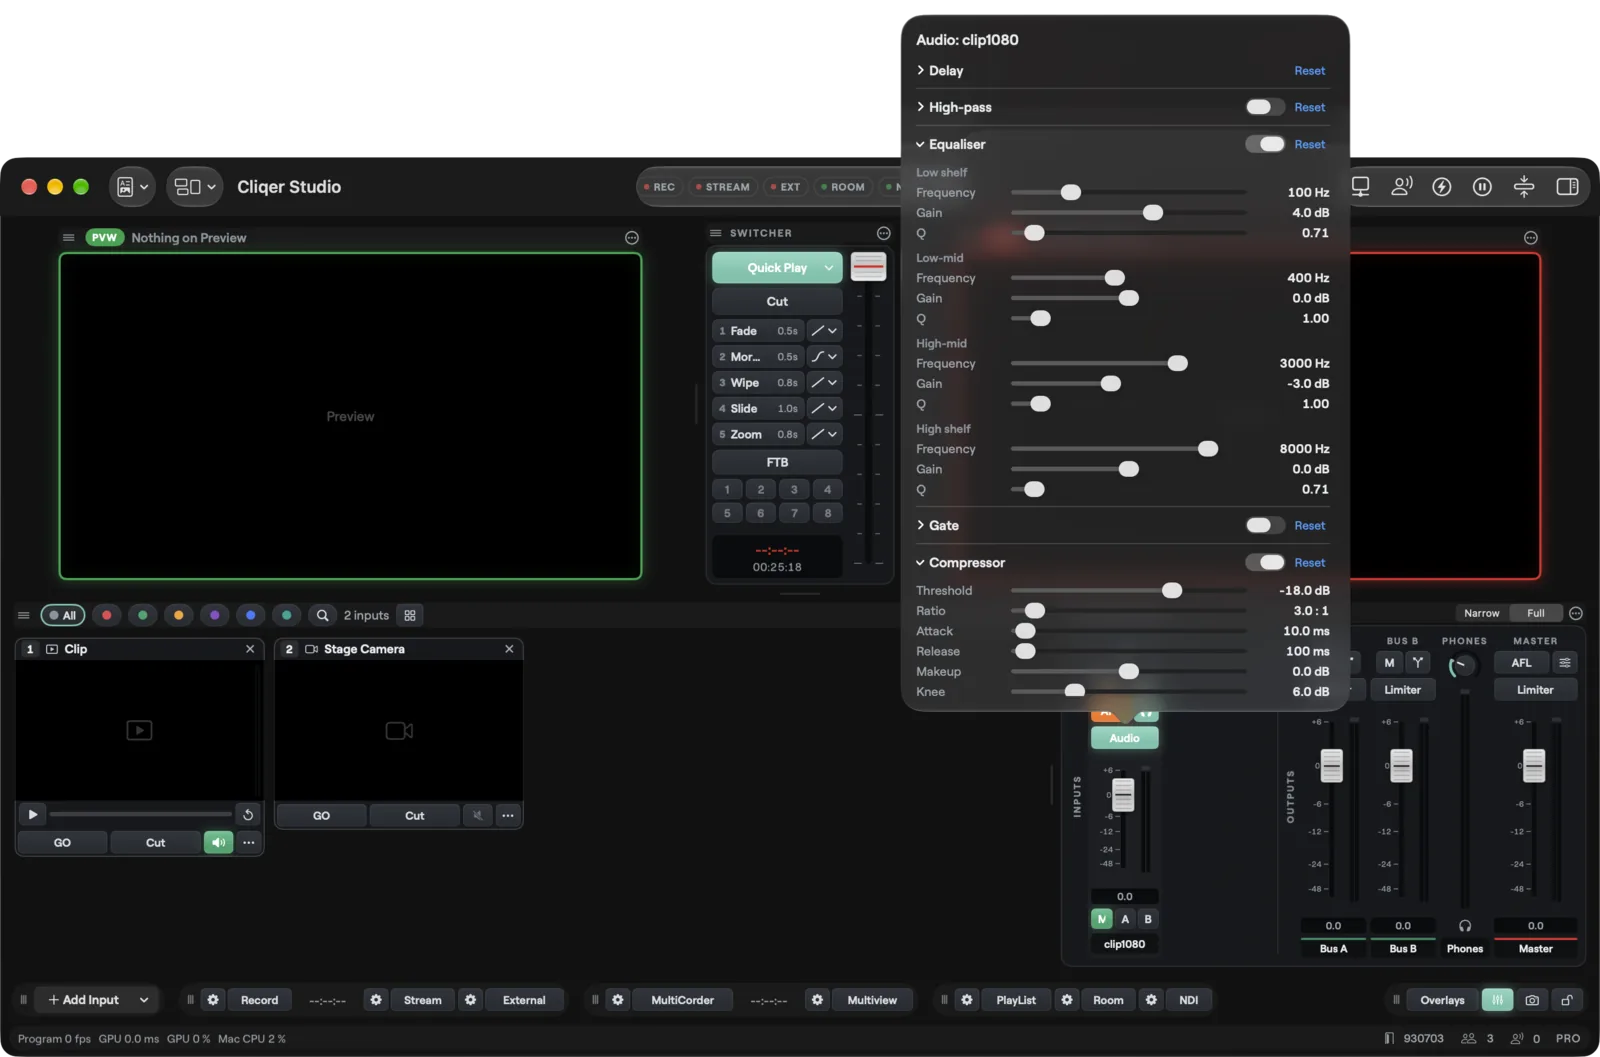
Task: Switch mixer view to Full
Action: [1536, 613]
